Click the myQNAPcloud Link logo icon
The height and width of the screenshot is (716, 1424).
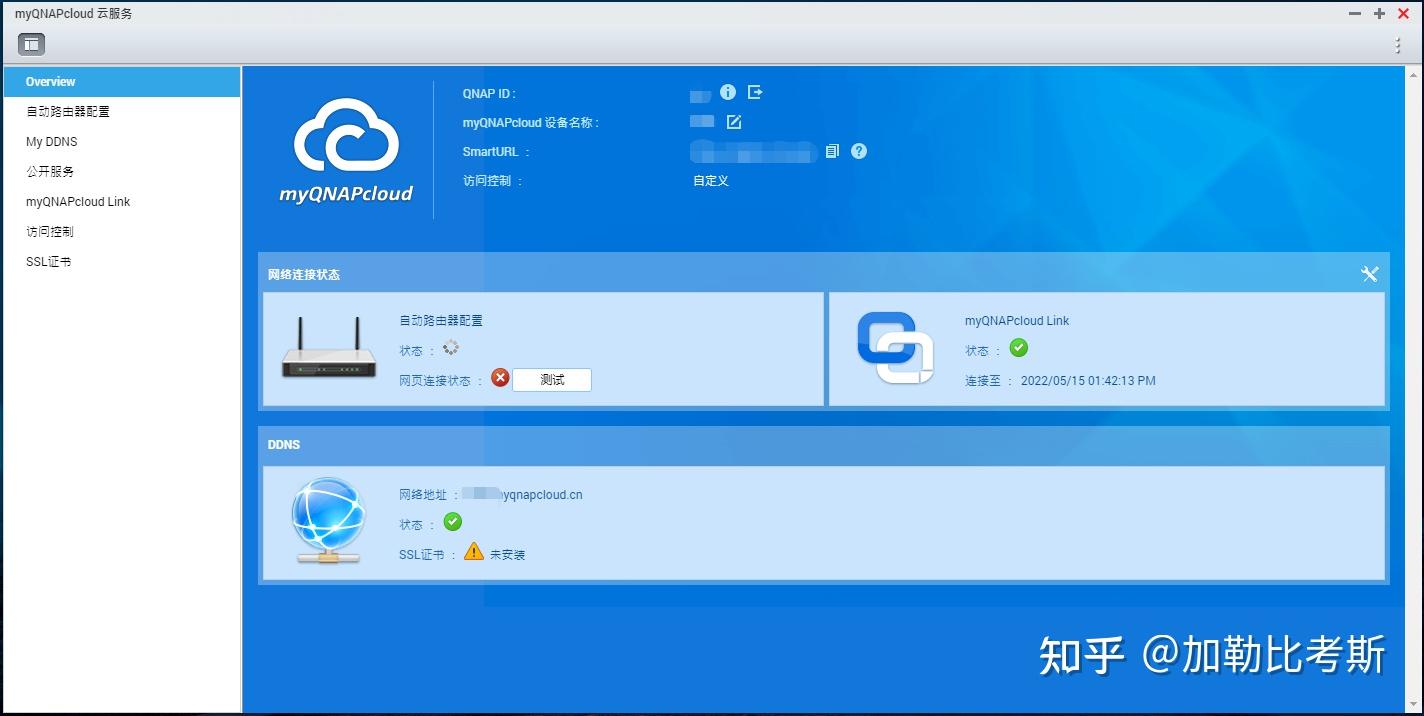pyautogui.click(x=895, y=348)
